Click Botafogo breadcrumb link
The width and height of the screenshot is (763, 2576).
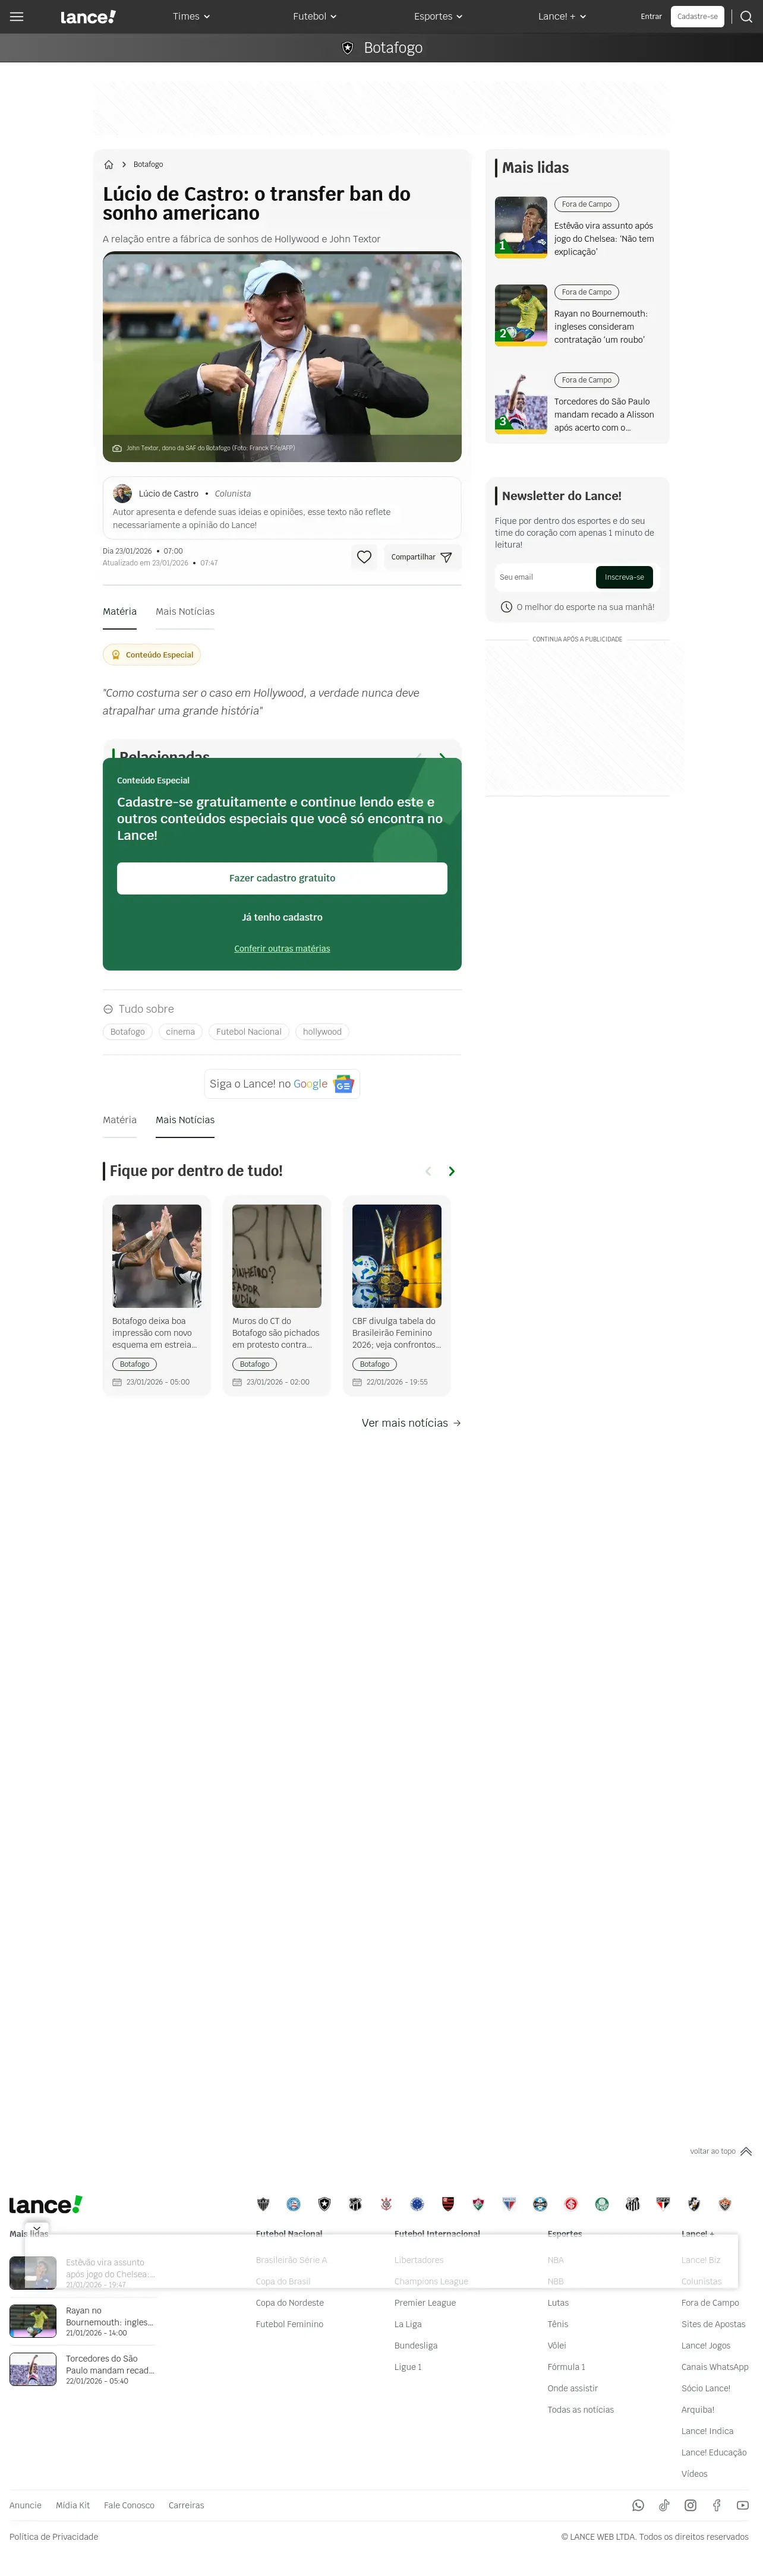click(x=148, y=164)
